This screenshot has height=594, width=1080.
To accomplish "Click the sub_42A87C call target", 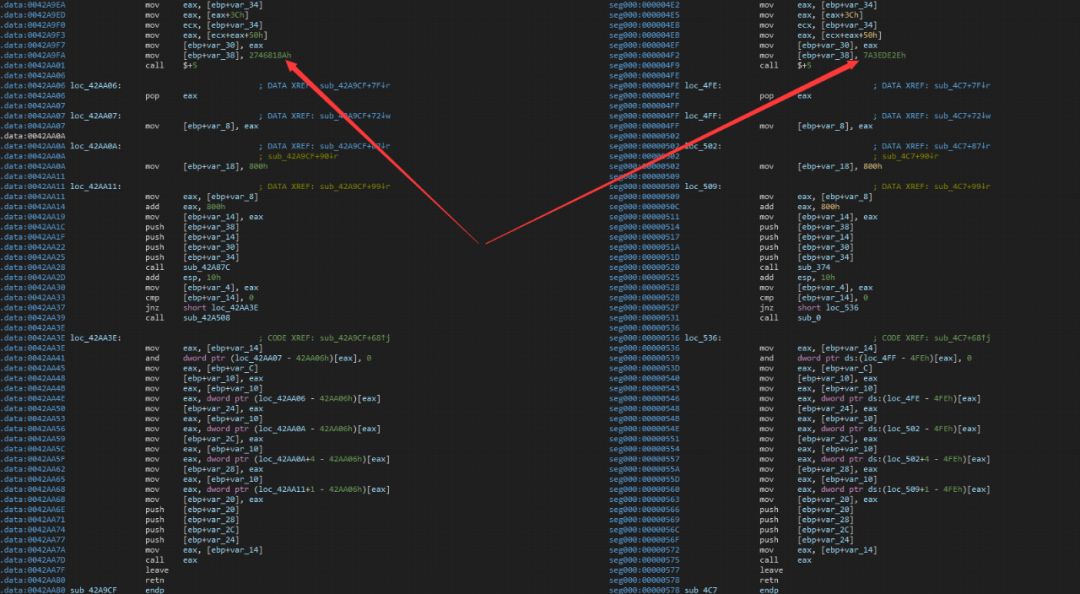I will coord(207,267).
